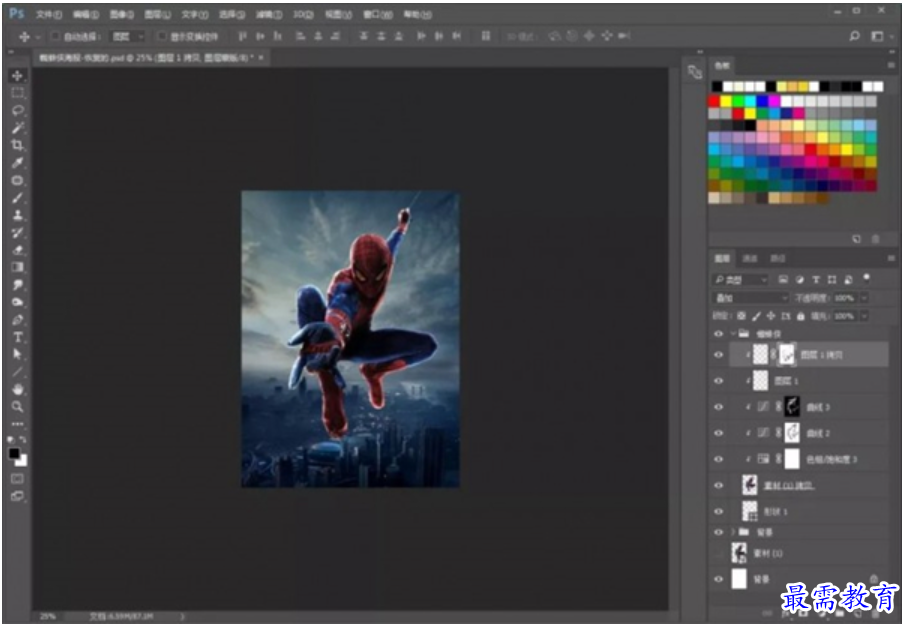
Task: Select the History Brush tool
Action: coord(17,233)
